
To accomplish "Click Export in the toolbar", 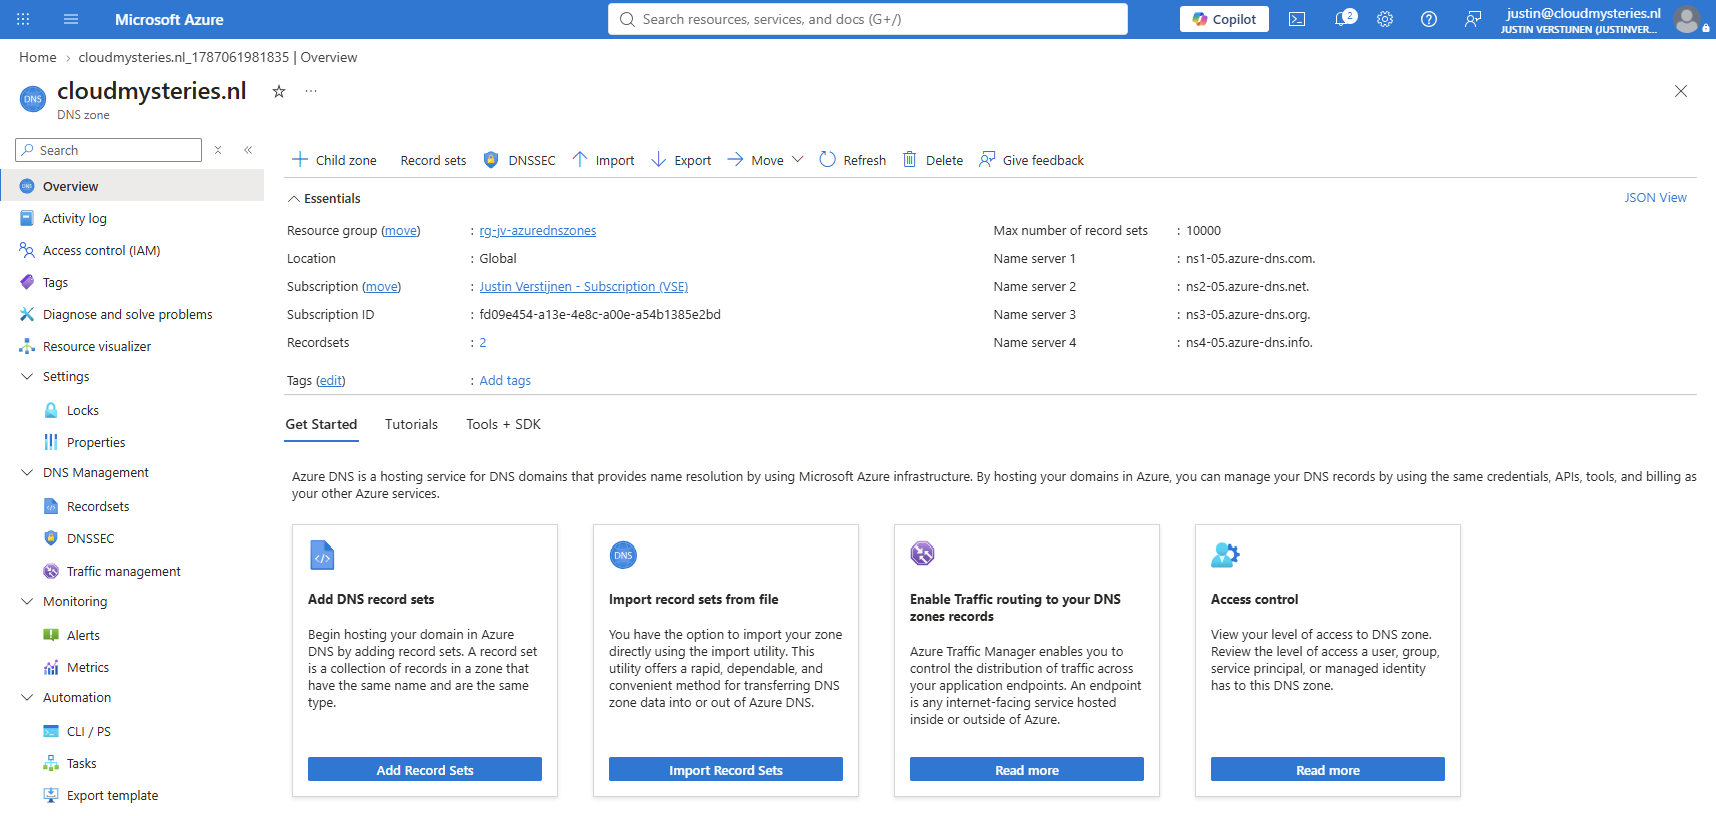I will click(x=681, y=160).
